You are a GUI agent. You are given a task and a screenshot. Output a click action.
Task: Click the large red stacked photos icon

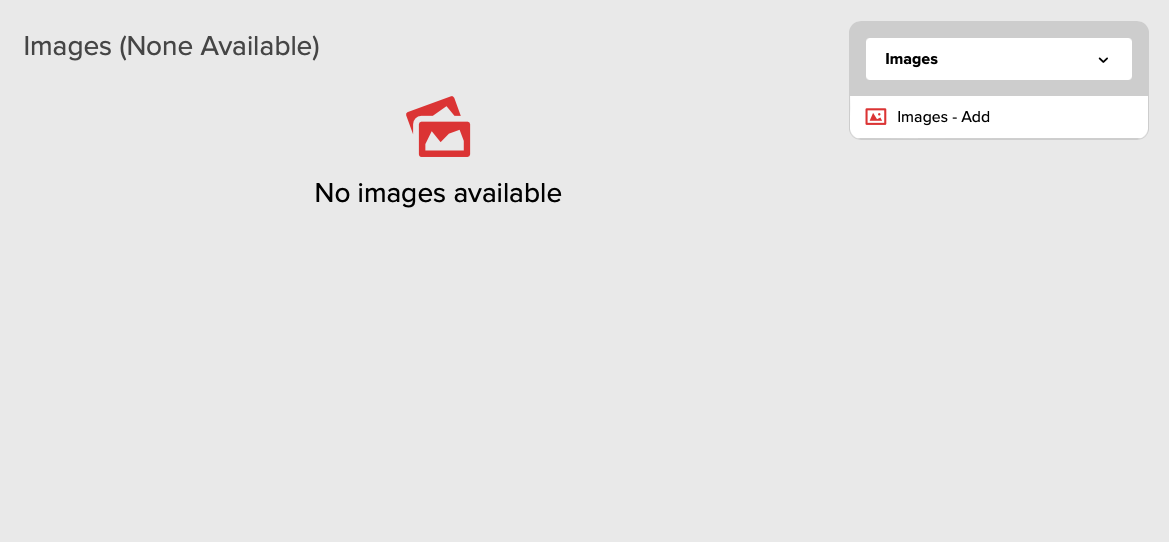(x=438, y=127)
